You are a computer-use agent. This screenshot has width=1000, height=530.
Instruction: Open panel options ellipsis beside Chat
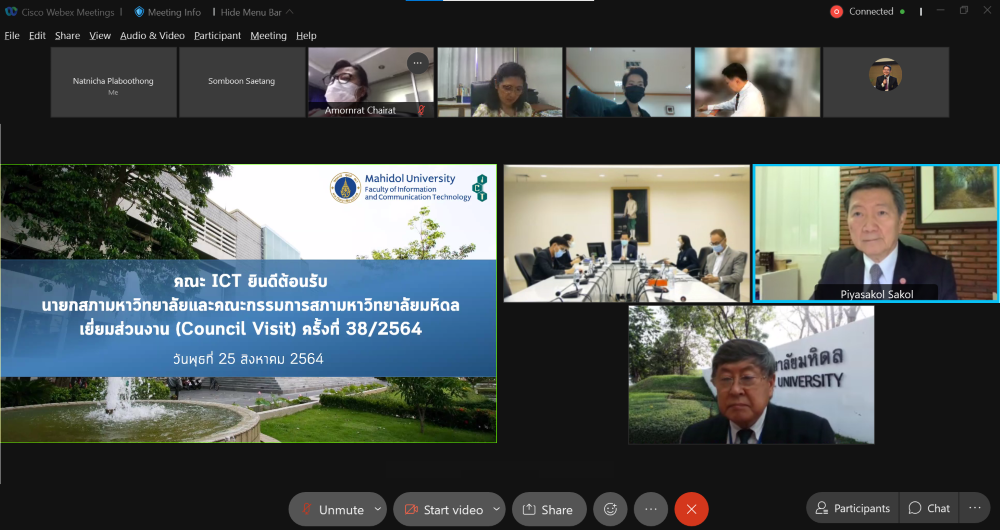975,508
